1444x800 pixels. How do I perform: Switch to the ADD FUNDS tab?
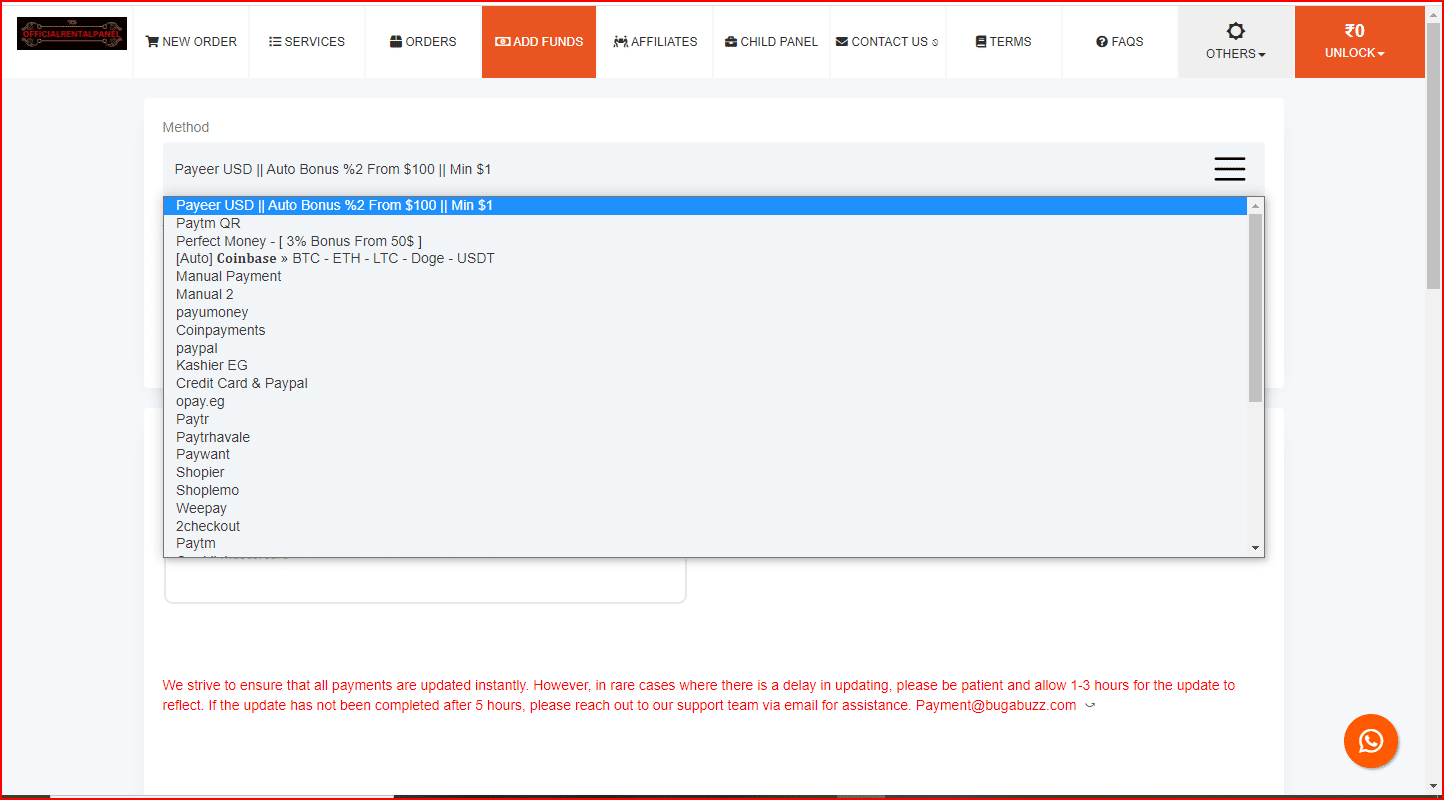click(x=539, y=41)
